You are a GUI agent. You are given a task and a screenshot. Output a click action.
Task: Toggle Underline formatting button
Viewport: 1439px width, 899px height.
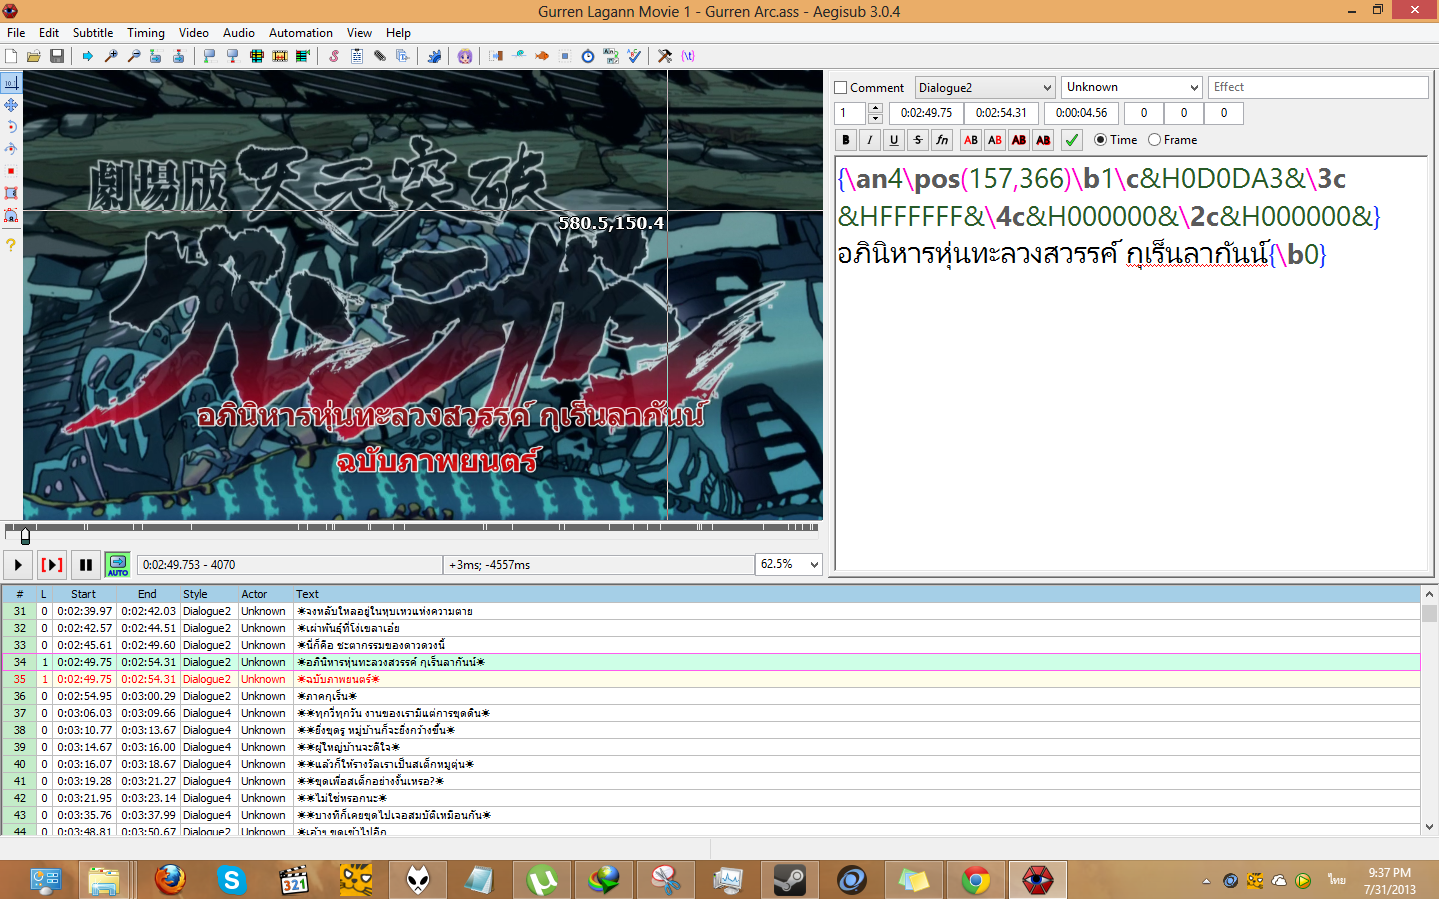point(894,140)
